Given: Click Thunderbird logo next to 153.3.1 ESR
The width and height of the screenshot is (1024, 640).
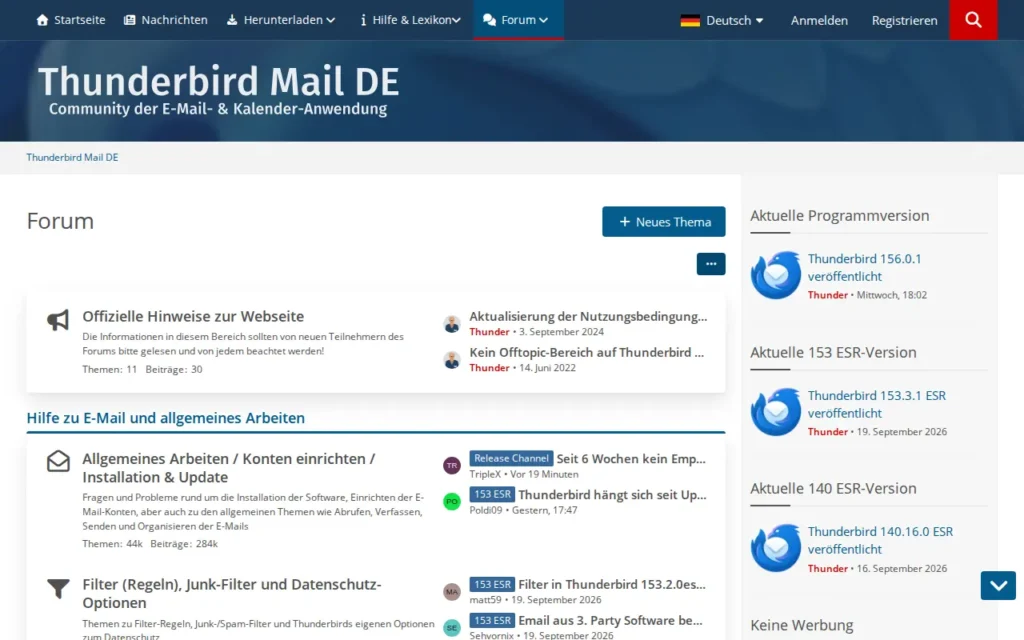Looking at the screenshot, I should 775,412.
